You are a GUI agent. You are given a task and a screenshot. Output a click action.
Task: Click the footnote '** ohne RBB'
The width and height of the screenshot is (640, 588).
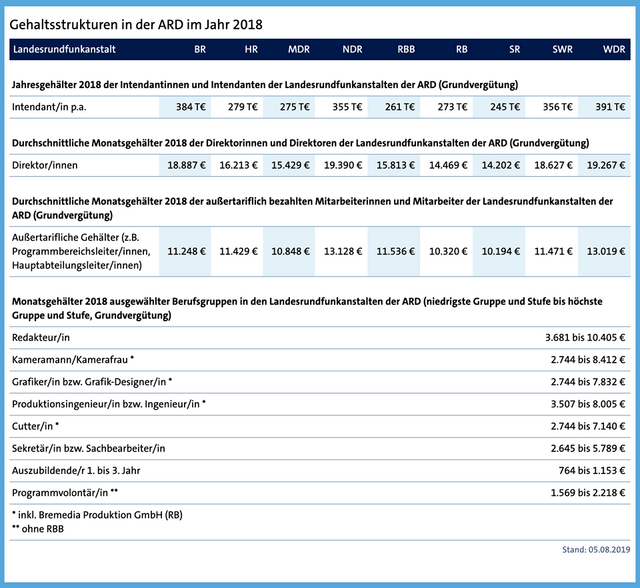coord(39,527)
